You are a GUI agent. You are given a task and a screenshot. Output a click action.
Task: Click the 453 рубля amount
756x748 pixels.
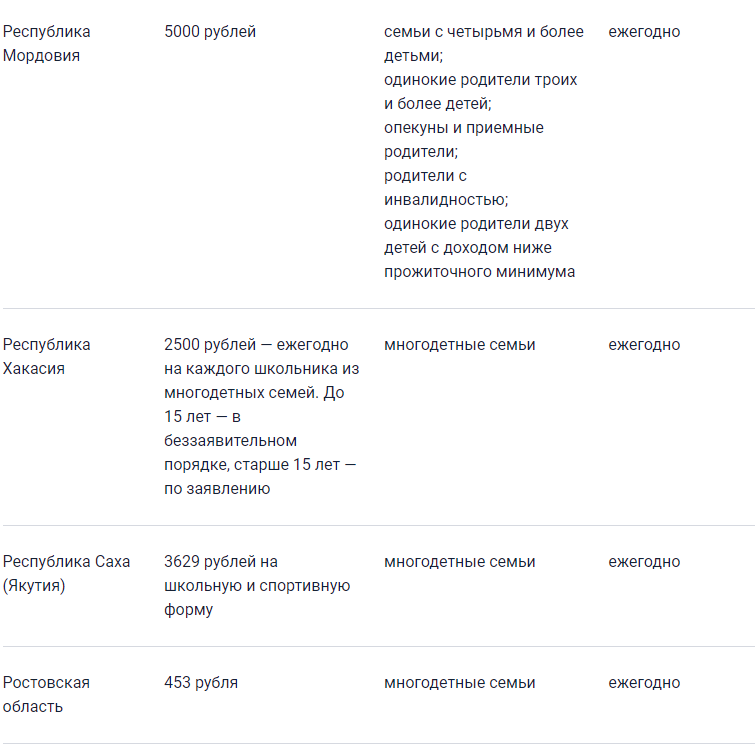coord(201,683)
